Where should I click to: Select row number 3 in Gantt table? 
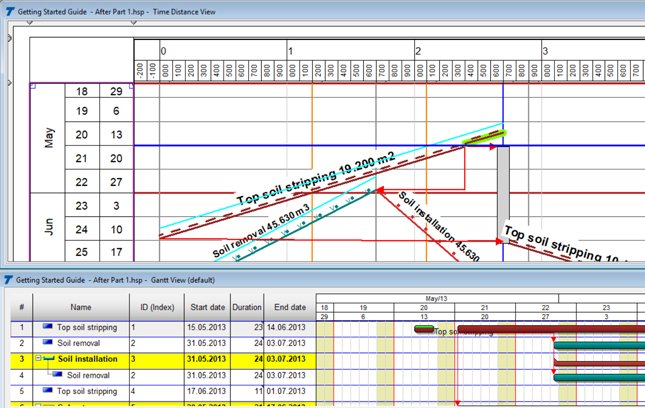click(x=19, y=358)
